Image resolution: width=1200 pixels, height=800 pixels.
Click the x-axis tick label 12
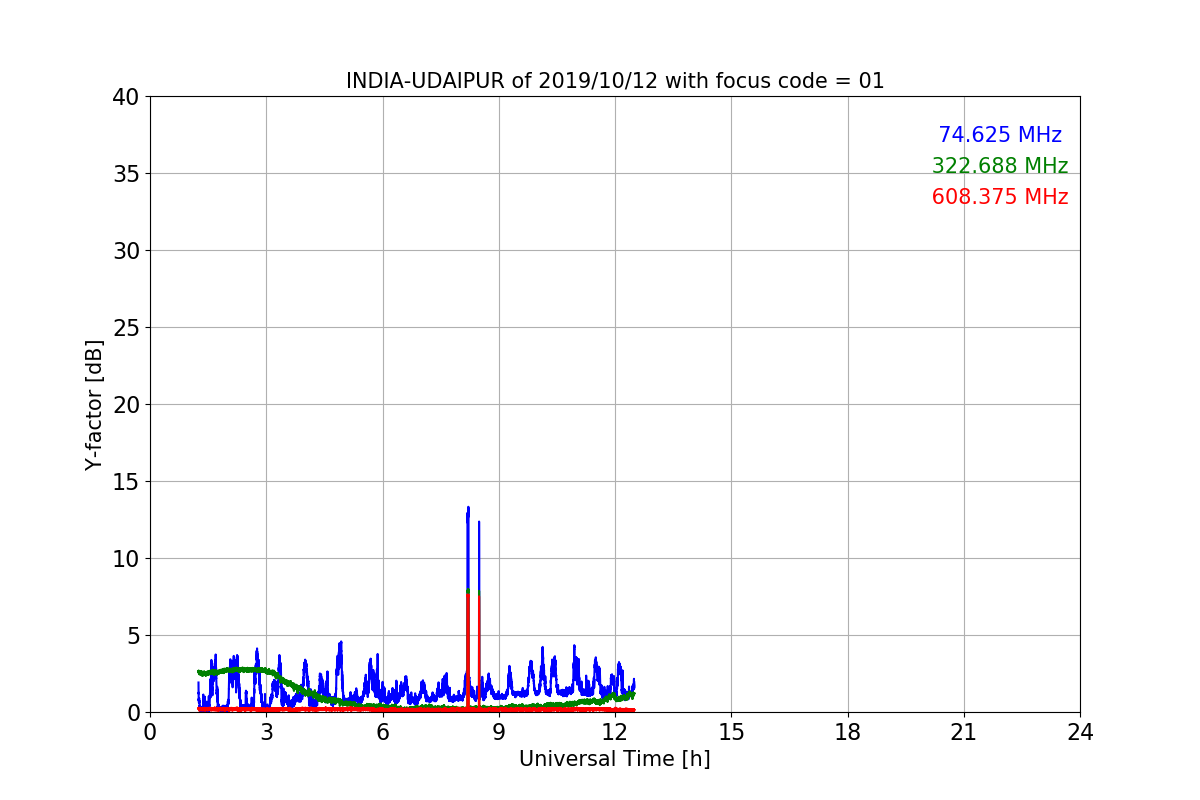pyautogui.click(x=615, y=732)
